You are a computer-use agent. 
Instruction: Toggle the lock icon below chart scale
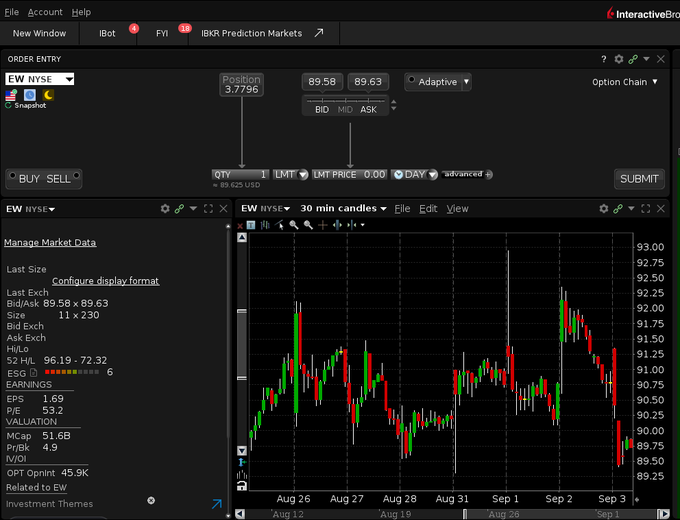242,486
